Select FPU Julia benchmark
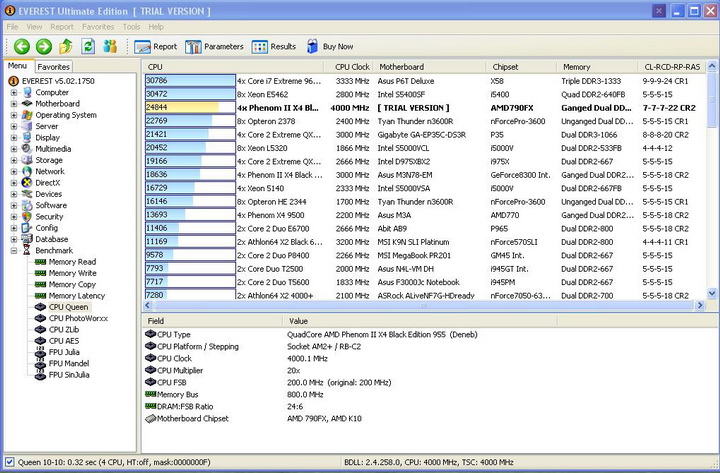Screen dimensions: 720x473 64,352
